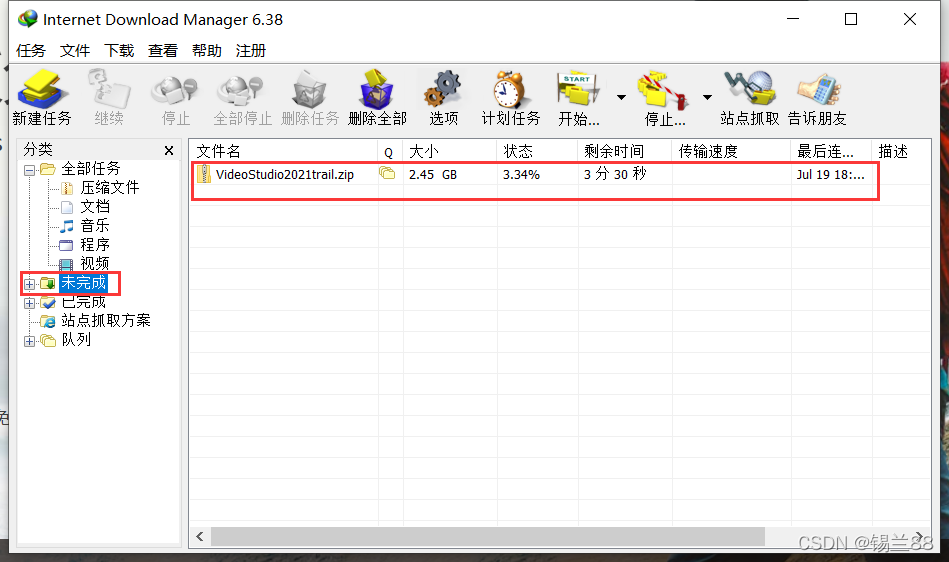
Task: Click the Jul 19 18:... date cell
Action: click(830, 175)
